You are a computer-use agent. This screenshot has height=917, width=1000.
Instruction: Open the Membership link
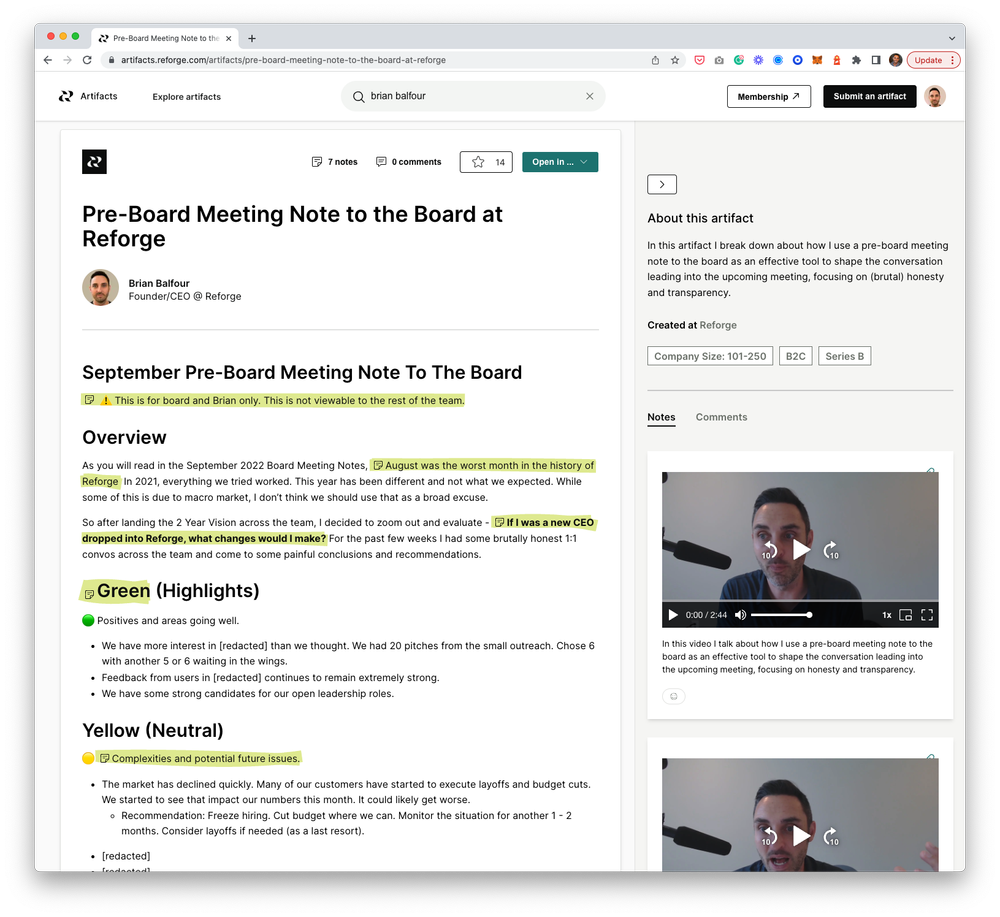pyautogui.click(x=768, y=97)
